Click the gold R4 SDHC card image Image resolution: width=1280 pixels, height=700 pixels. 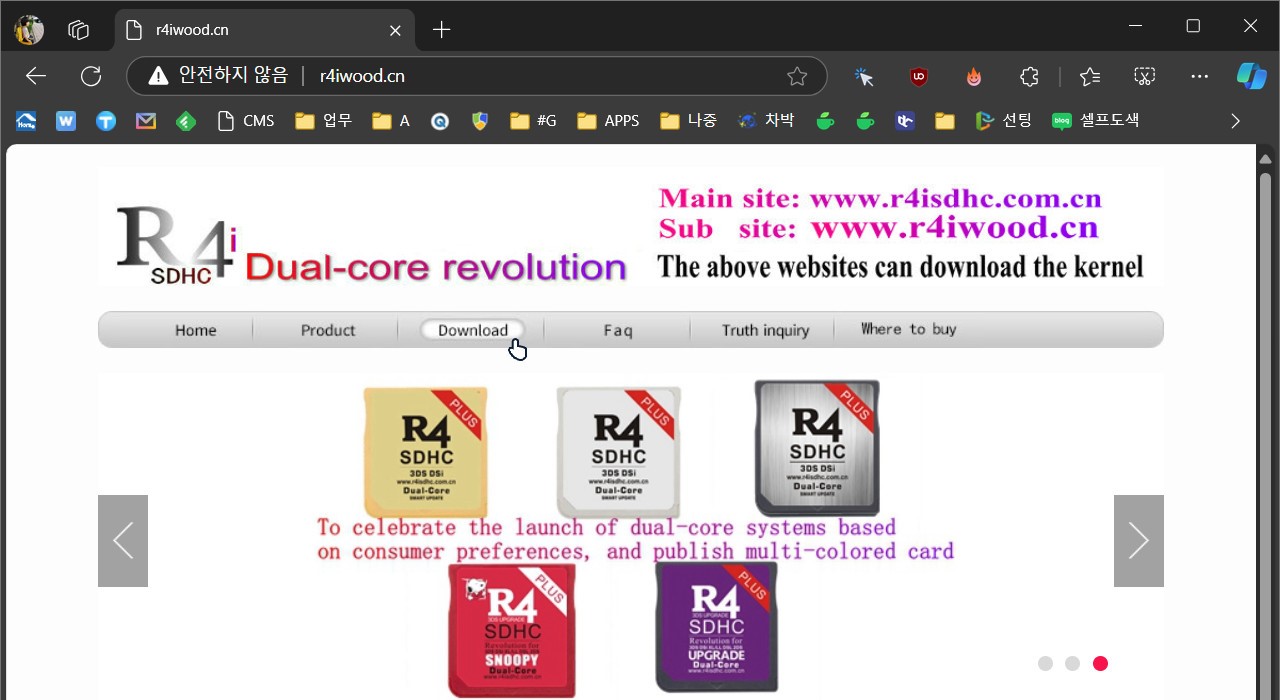pyautogui.click(x=425, y=452)
